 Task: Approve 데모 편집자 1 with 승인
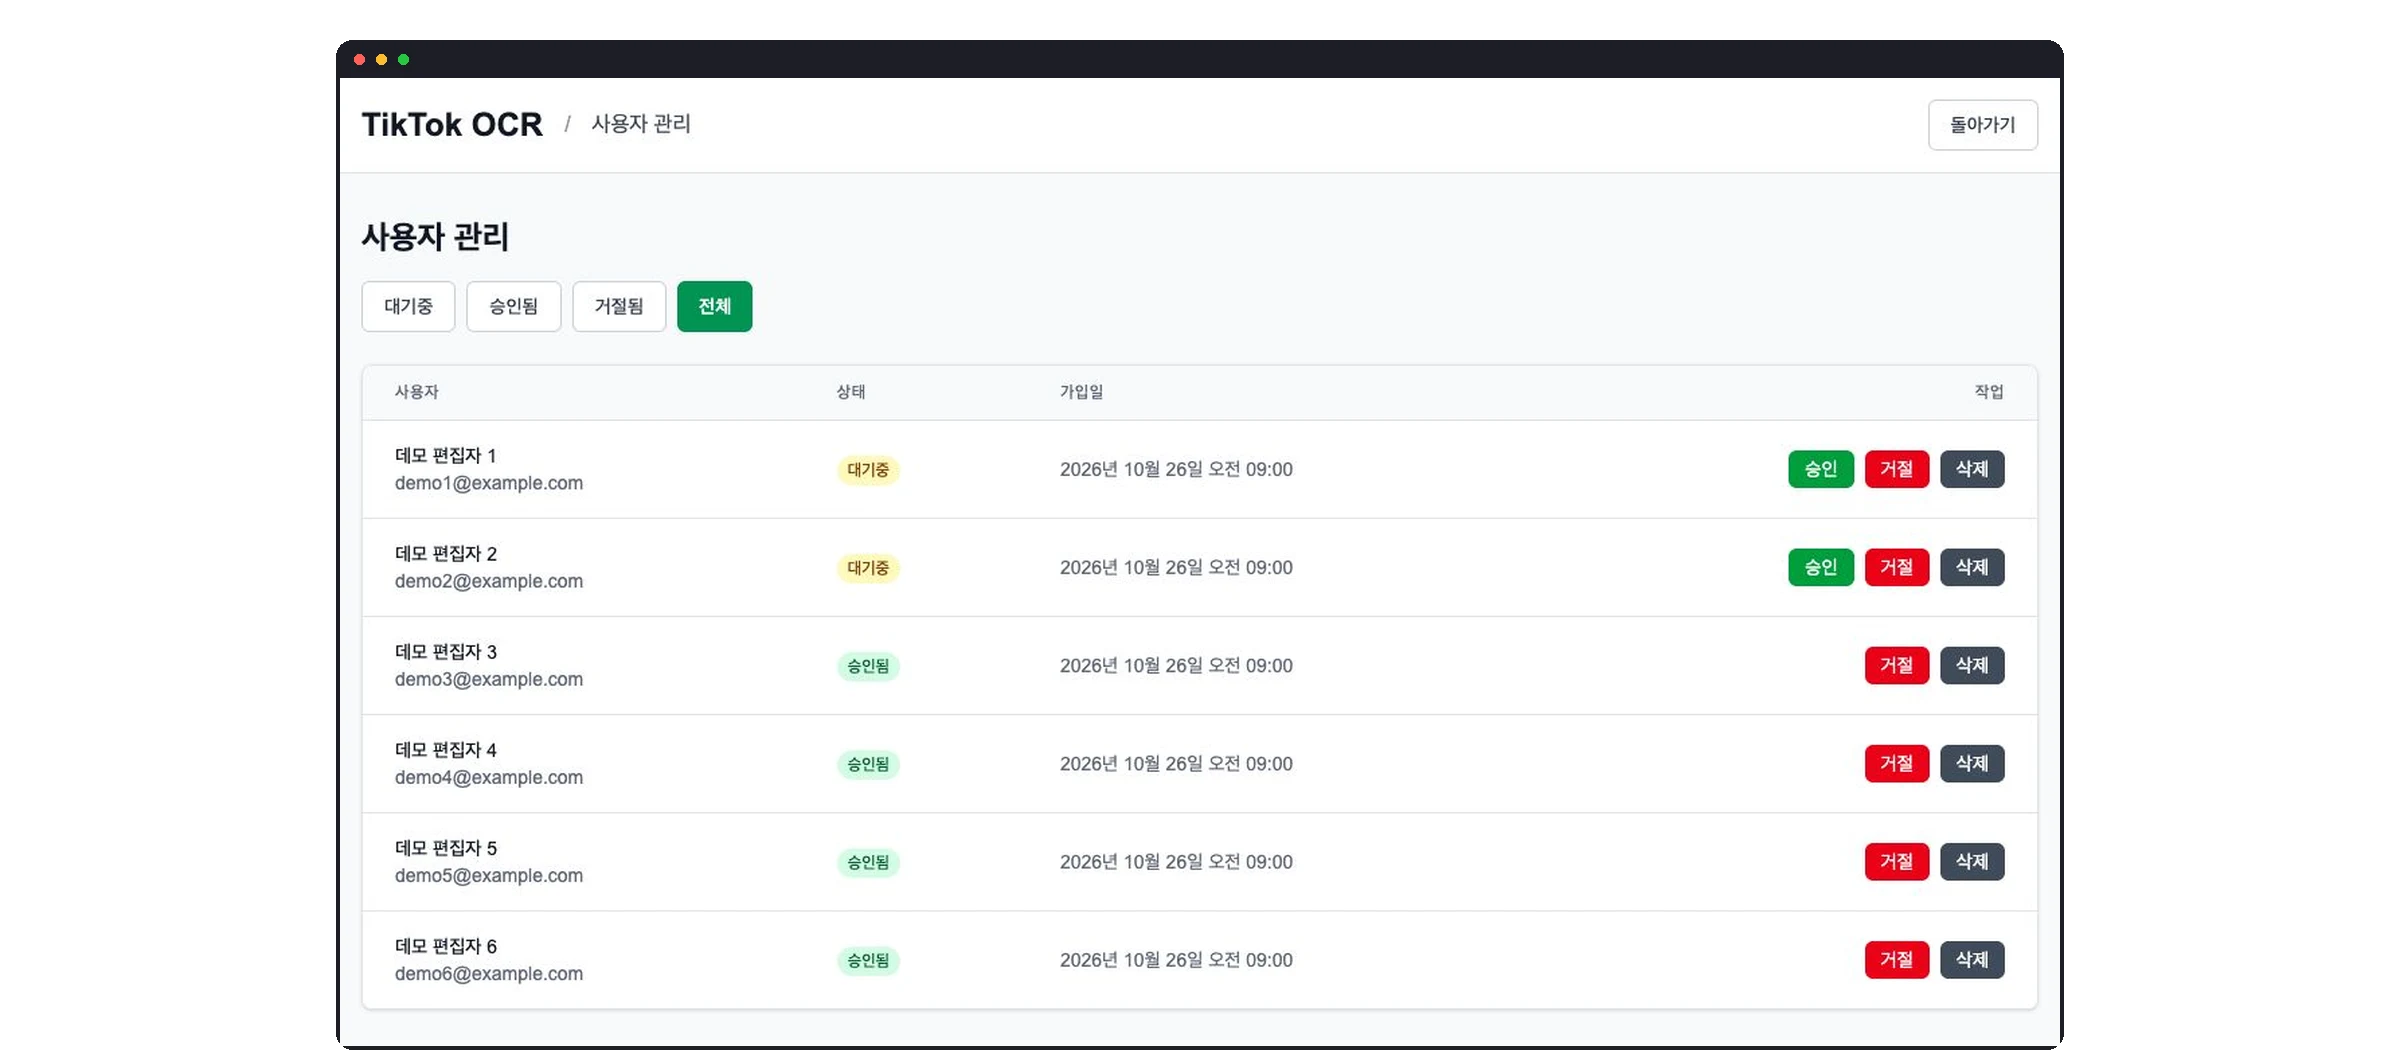tap(1820, 469)
